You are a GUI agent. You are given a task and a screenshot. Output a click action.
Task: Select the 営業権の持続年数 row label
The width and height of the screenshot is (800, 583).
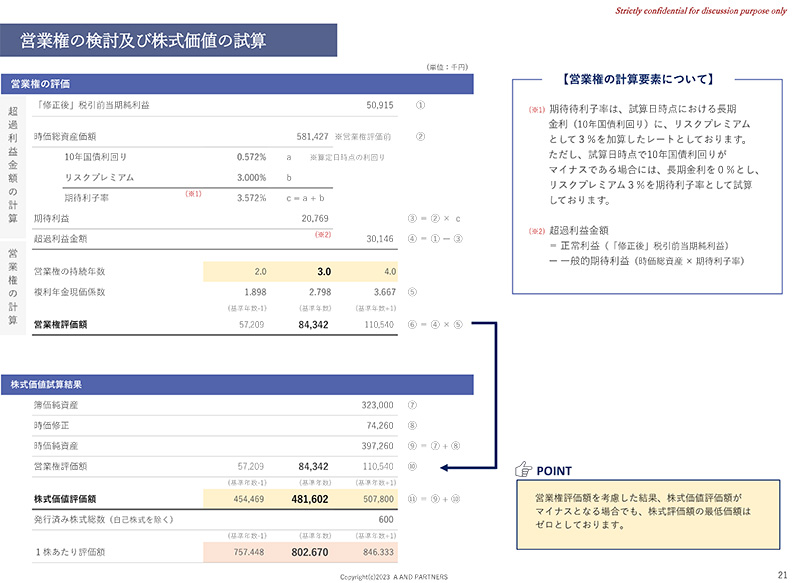69,271
